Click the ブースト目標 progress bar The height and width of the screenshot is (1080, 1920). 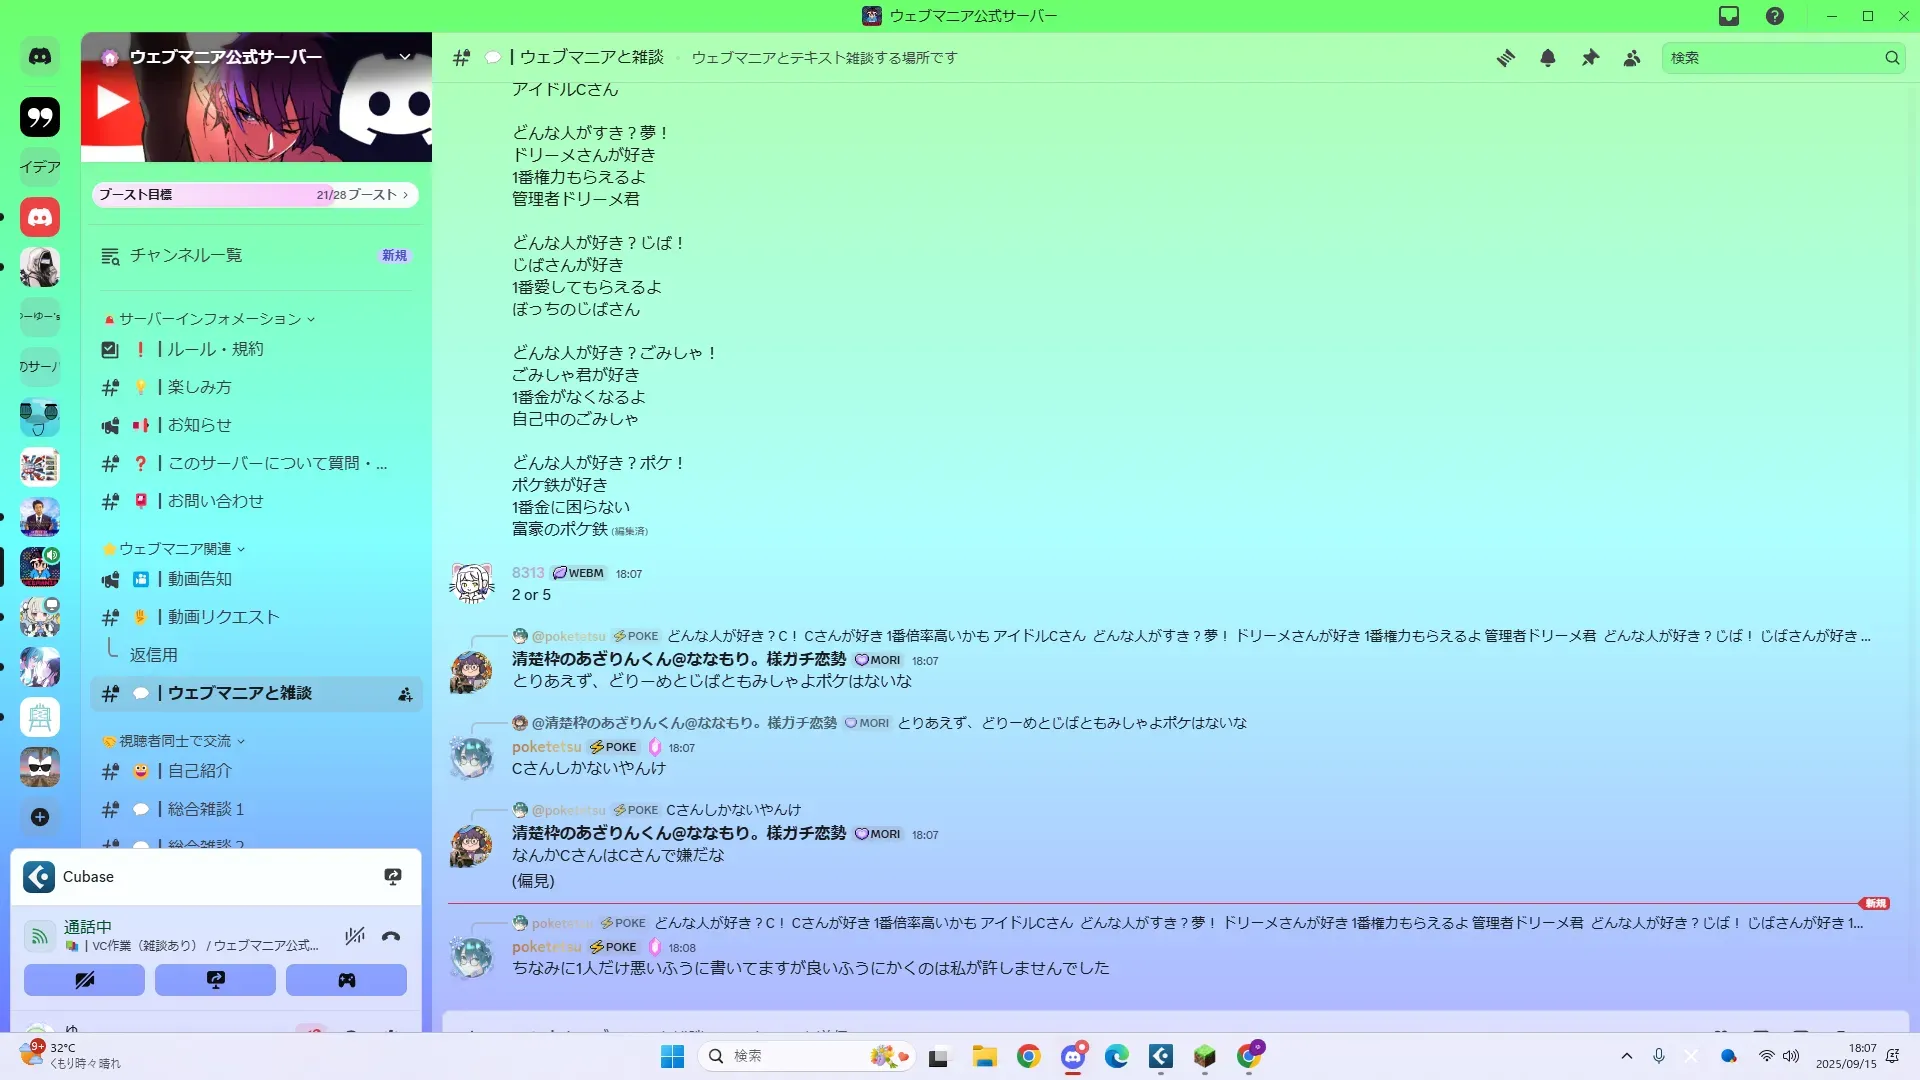tap(255, 195)
